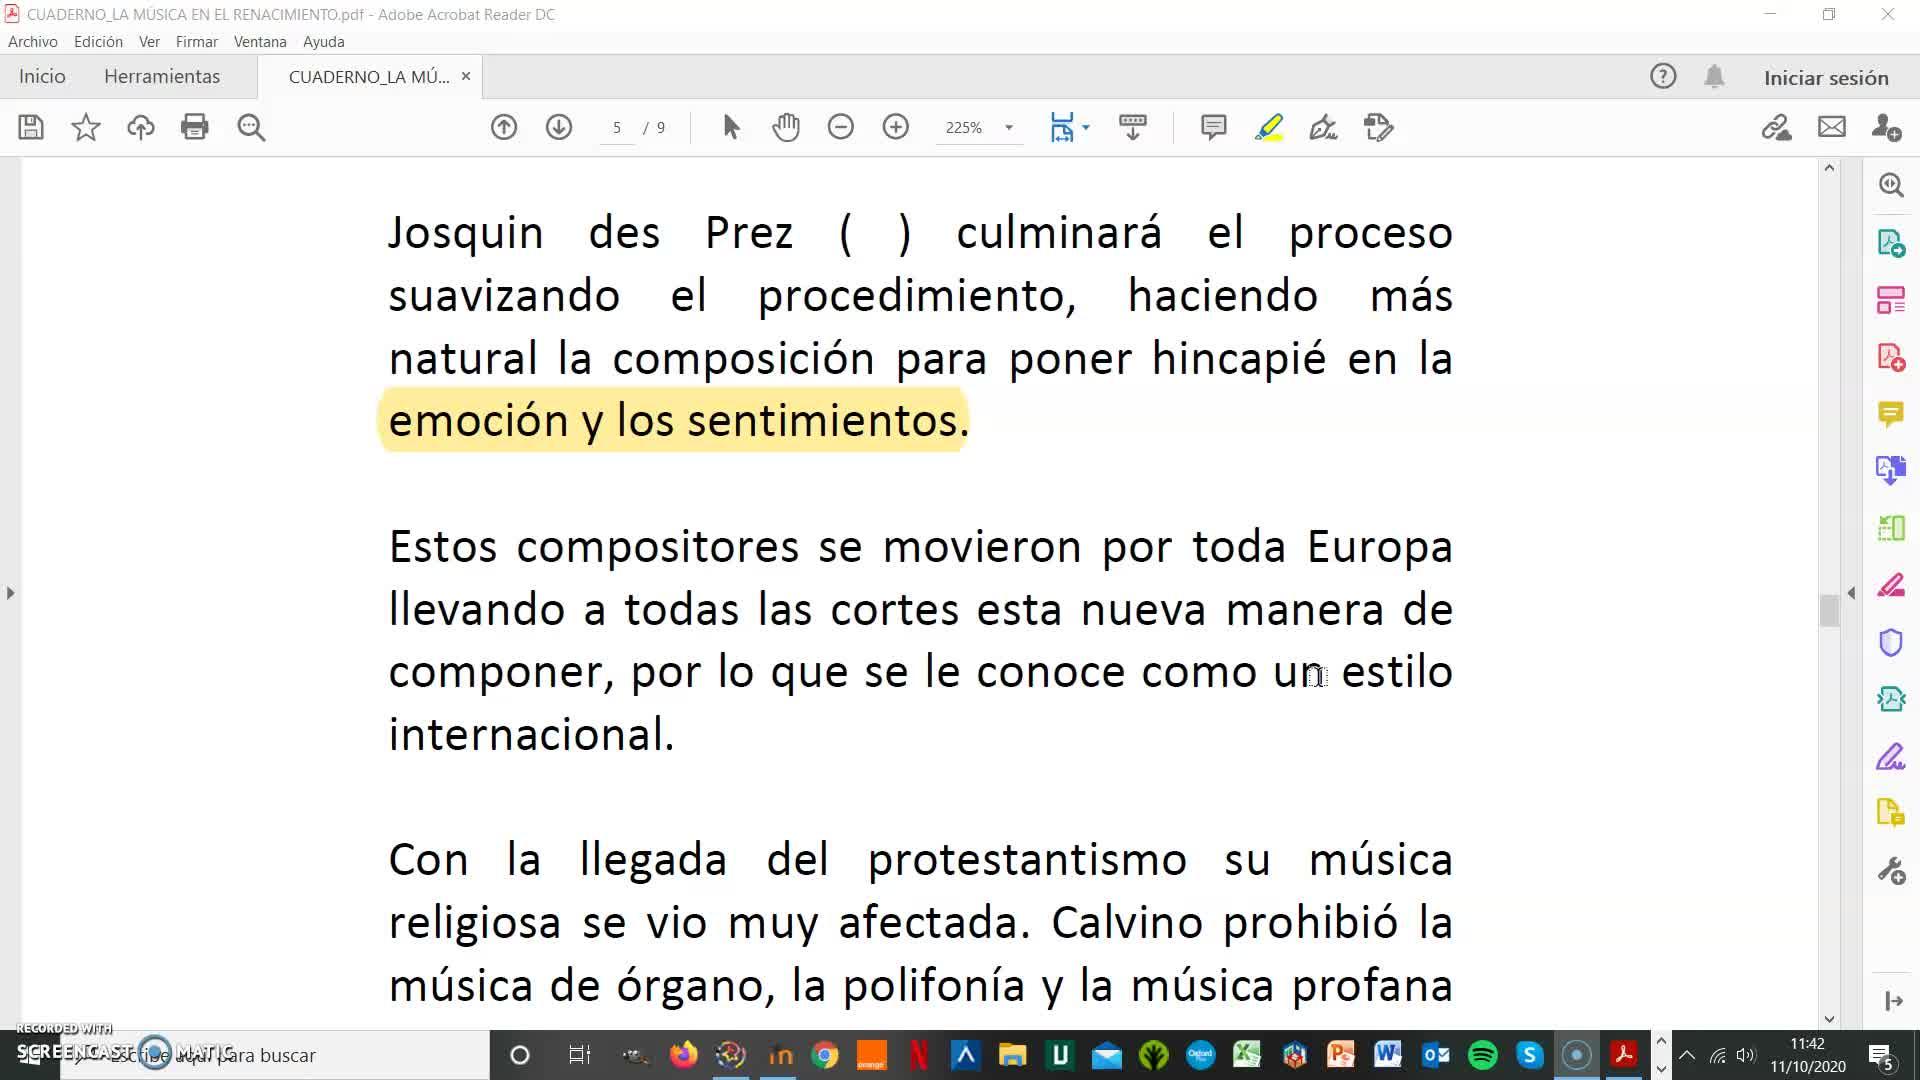Add a sticky note comment
1920x1080 pixels.
click(x=1213, y=127)
